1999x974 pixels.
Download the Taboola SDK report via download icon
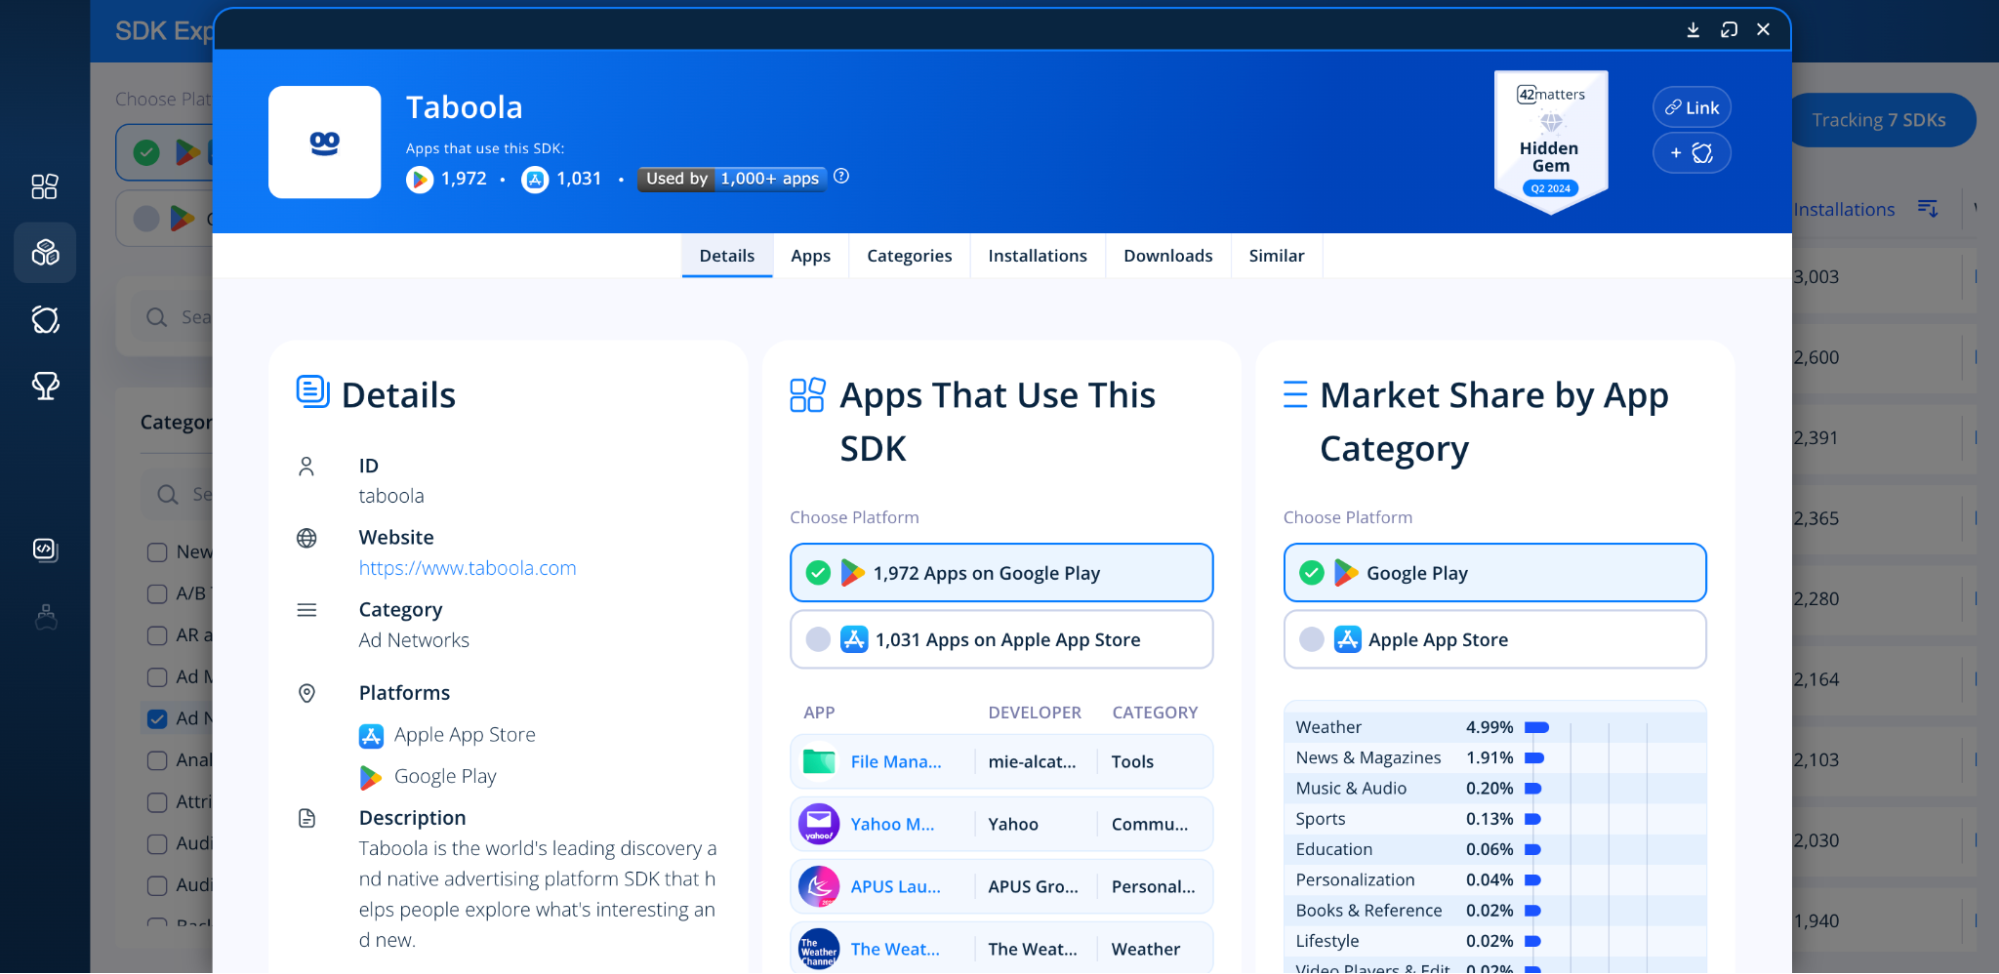pyautogui.click(x=1693, y=30)
